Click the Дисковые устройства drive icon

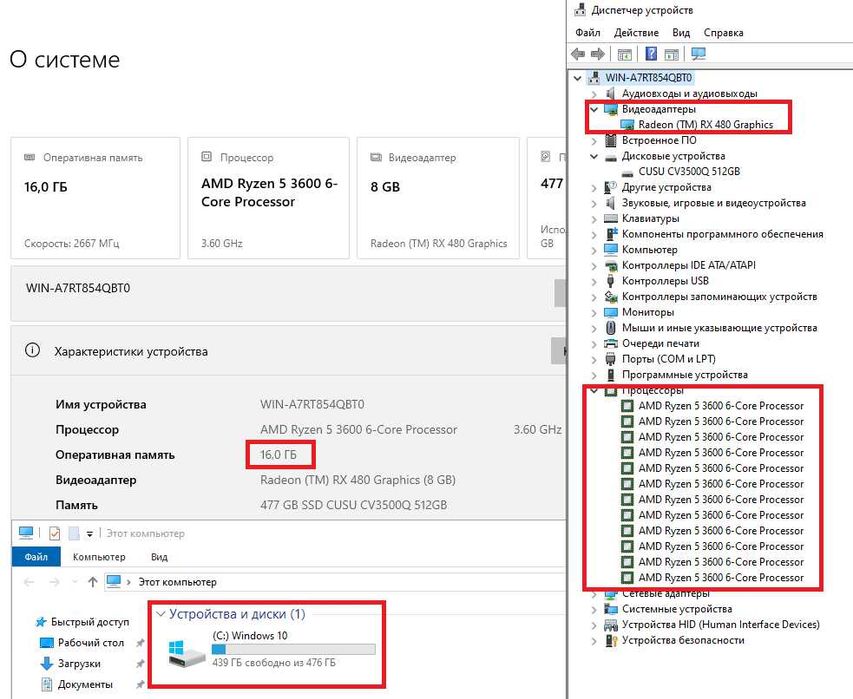pyautogui.click(x=611, y=157)
